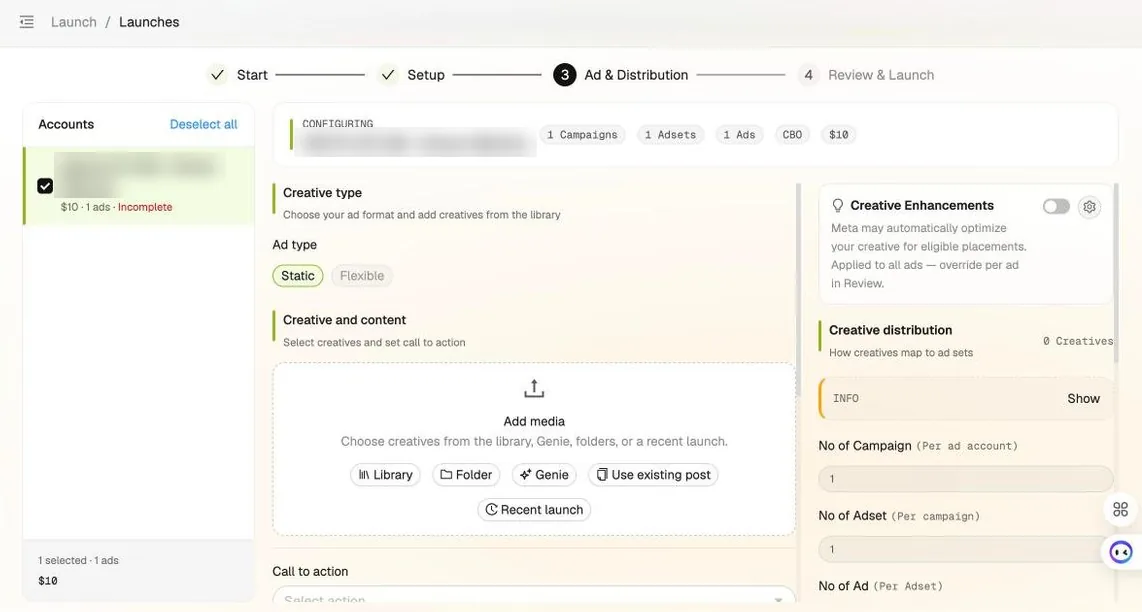Go to the Setup step
Screen dimensions: 1142x612
point(425,74)
